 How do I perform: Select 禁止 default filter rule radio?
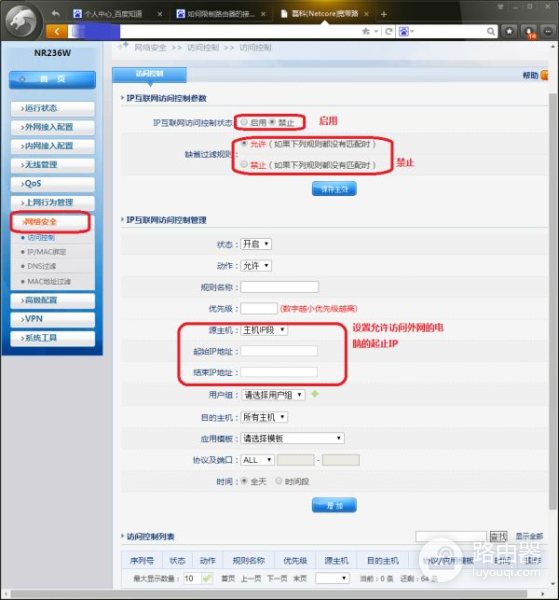[x=244, y=165]
